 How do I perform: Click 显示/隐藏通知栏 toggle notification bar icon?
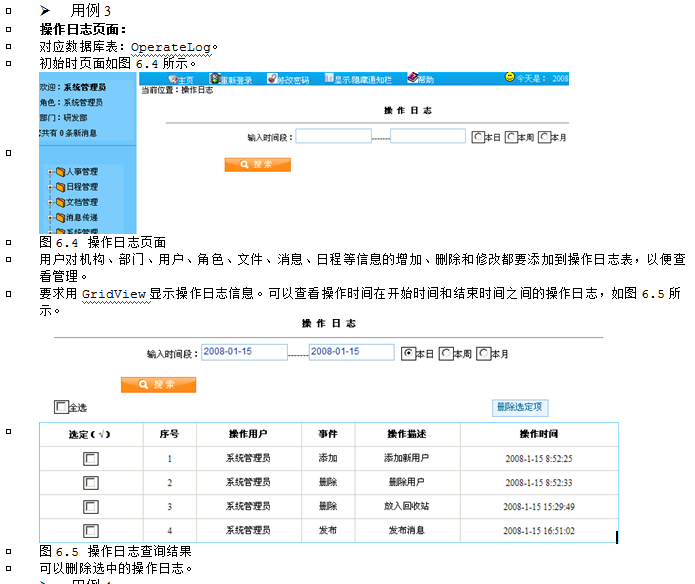click(327, 79)
